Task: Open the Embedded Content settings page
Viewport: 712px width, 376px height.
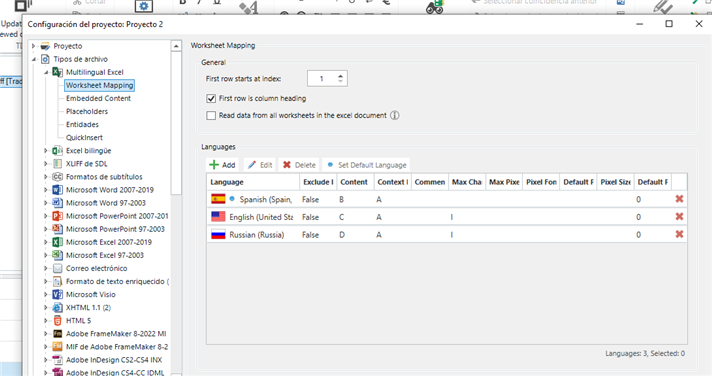Action: (99, 99)
